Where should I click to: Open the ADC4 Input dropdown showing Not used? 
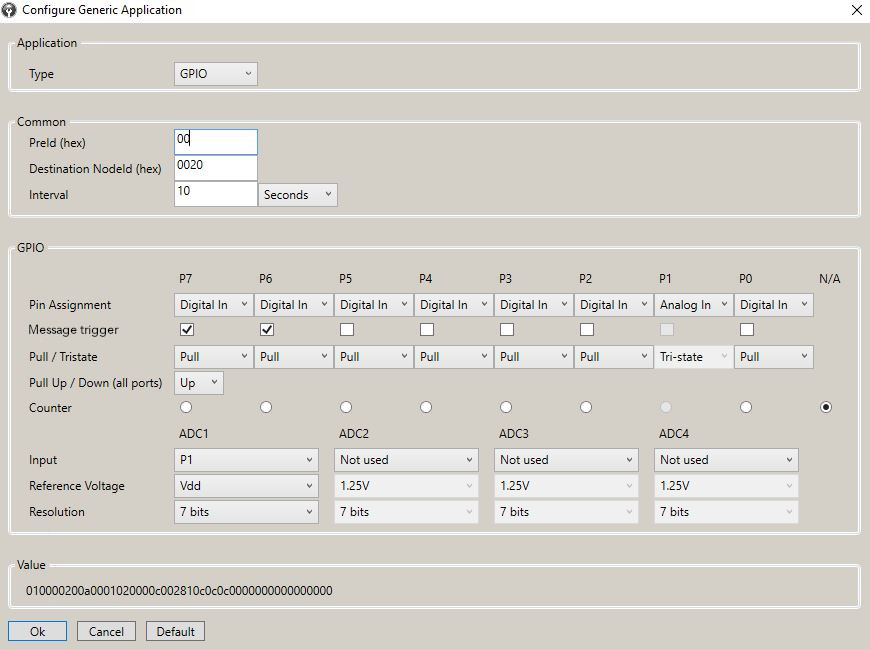click(x=726, y=460)
